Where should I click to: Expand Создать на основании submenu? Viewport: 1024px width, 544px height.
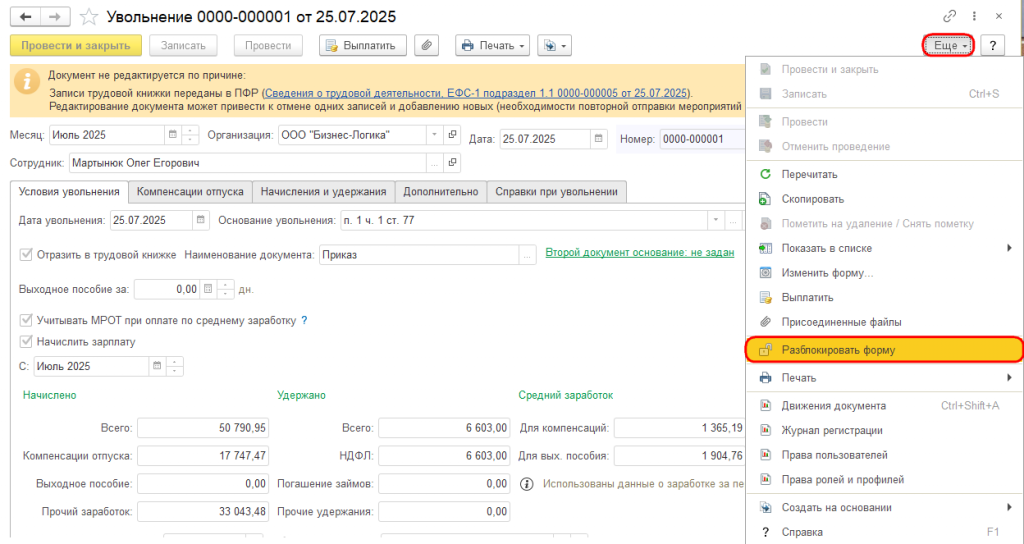tap(885, 507)
